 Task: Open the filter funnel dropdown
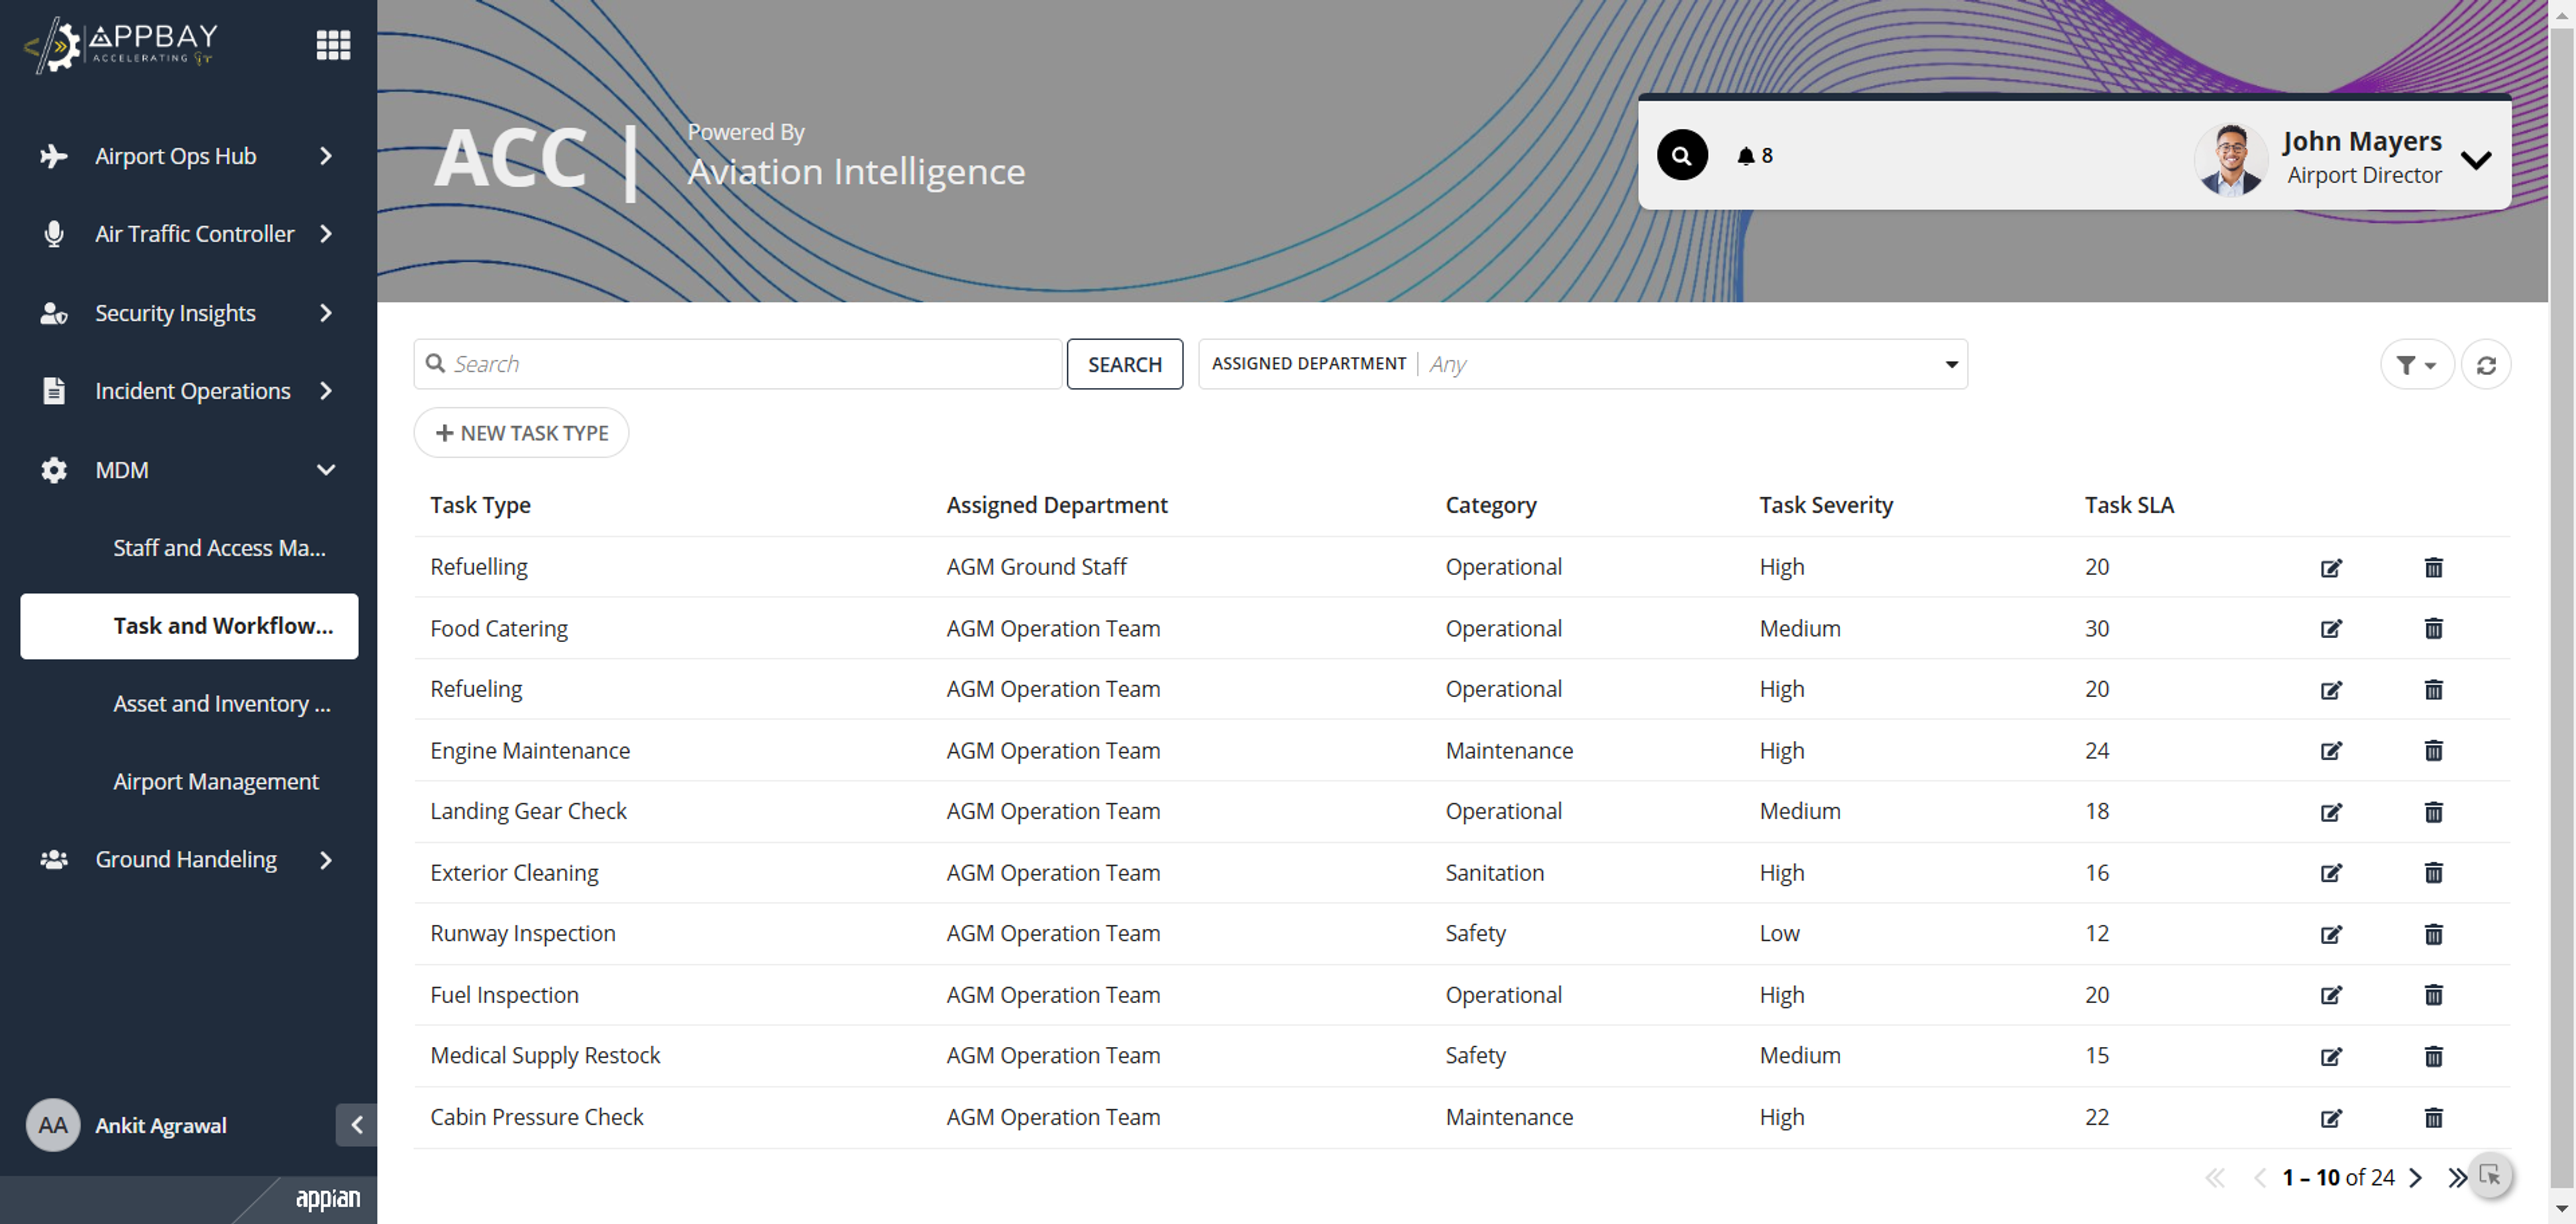pos(2416,365)
